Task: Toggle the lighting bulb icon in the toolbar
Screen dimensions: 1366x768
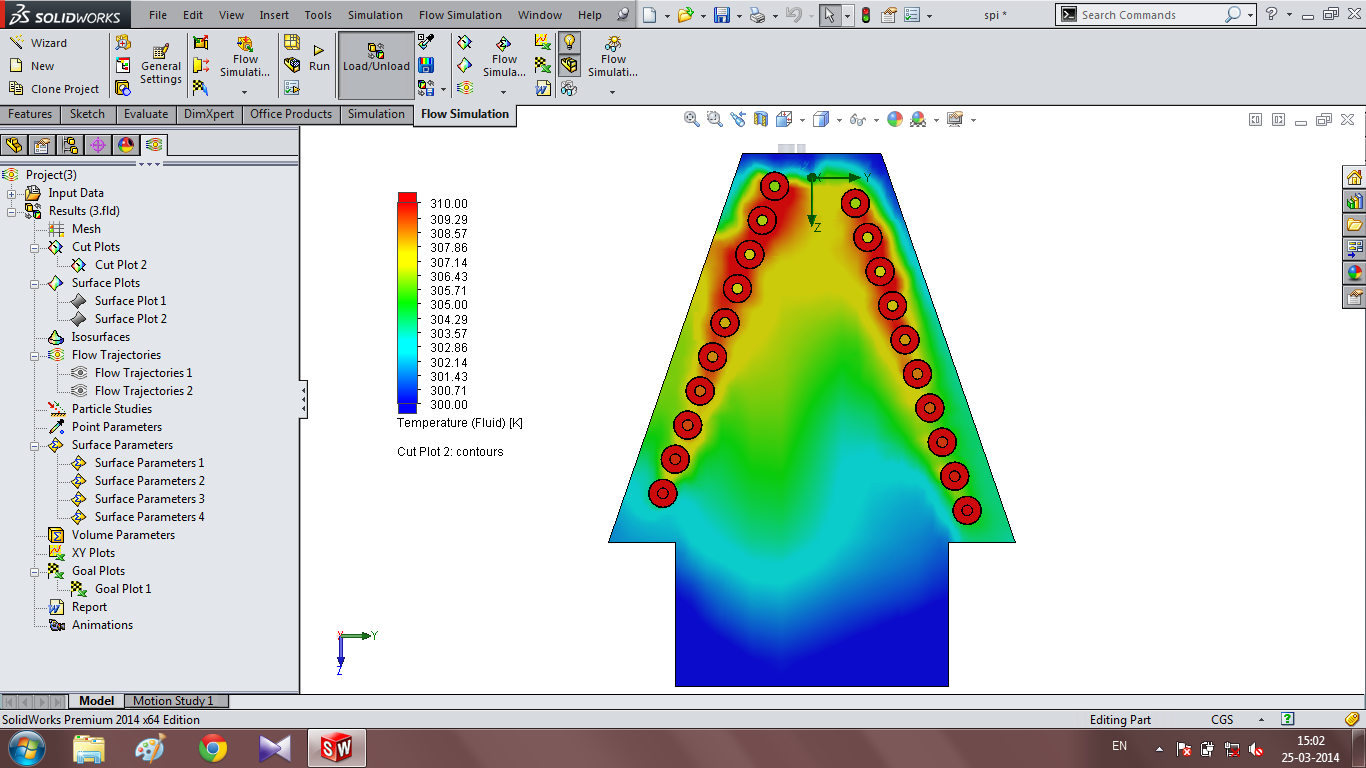Action: tap(569, 42)
